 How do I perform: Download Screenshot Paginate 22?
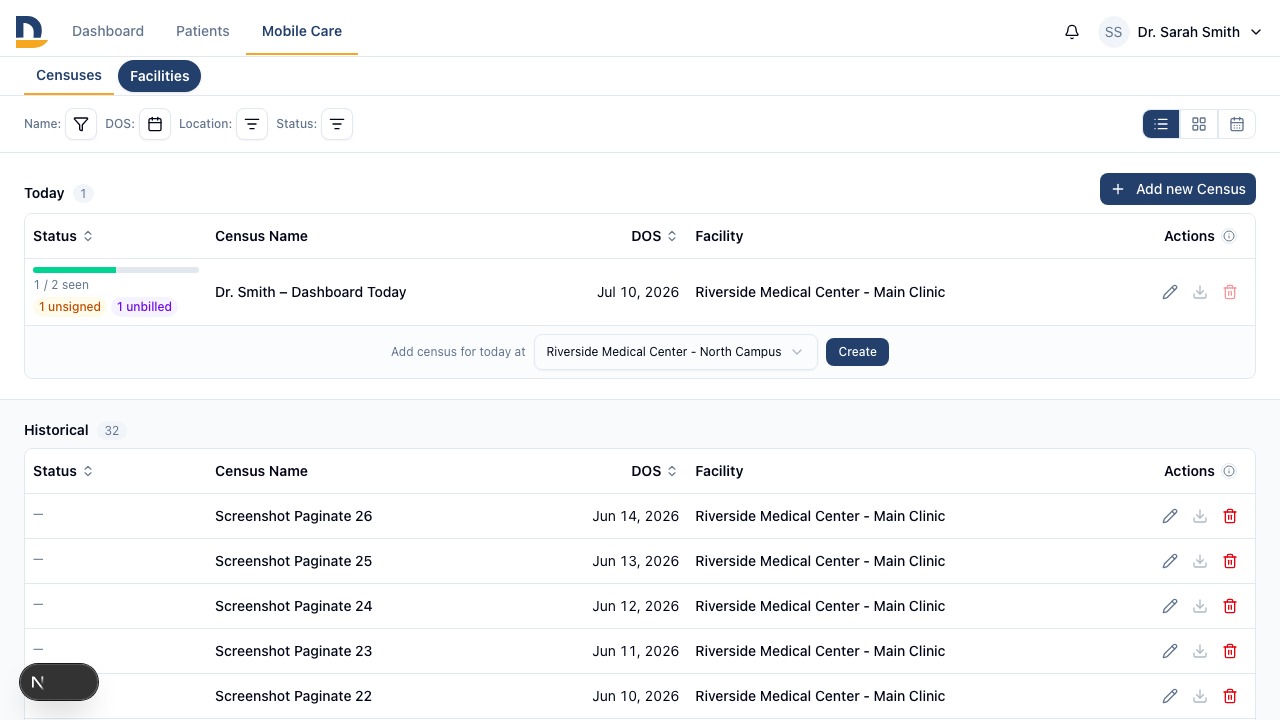1200,696
